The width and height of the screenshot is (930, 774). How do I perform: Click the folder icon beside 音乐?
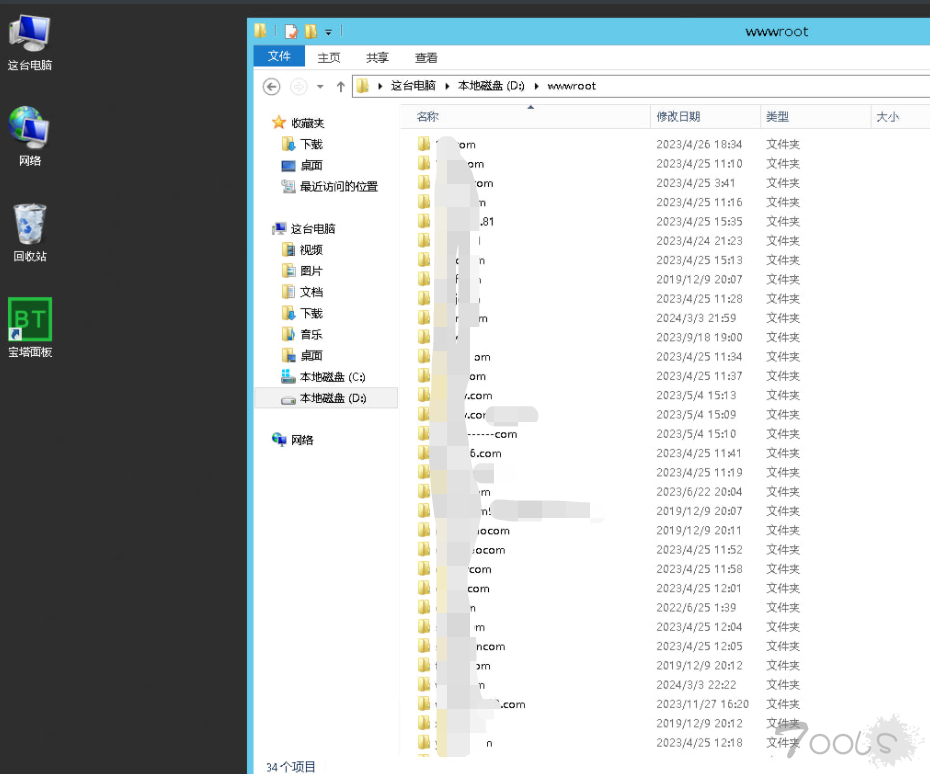[x=288, y=334]
